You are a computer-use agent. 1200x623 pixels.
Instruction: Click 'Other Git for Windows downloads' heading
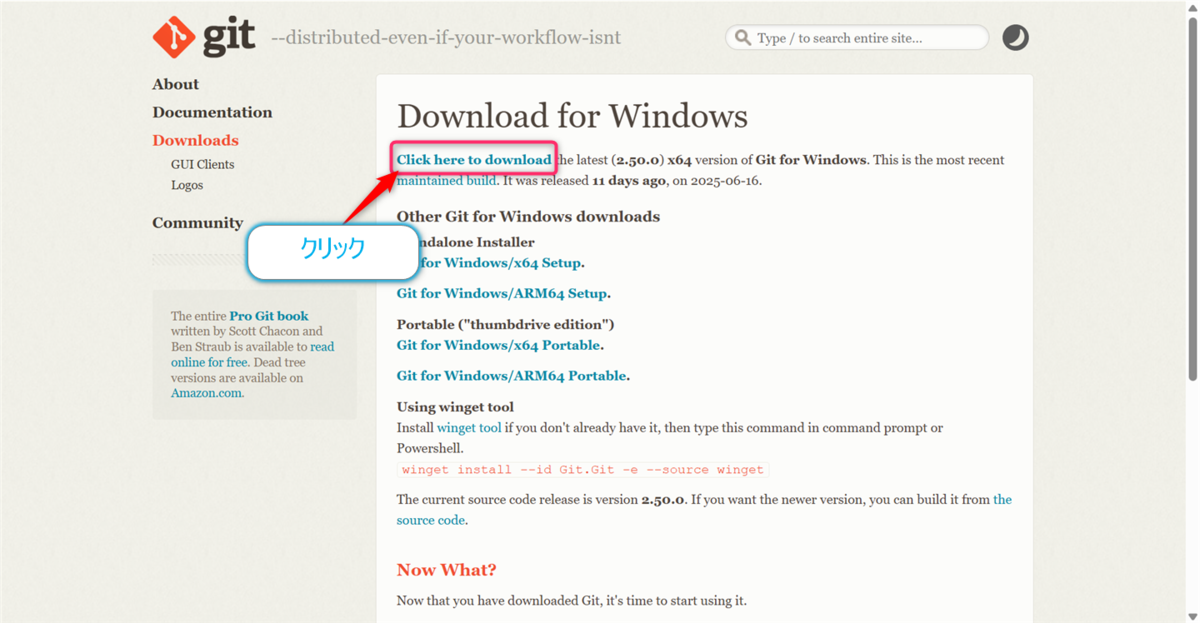(x=528, y=217)
